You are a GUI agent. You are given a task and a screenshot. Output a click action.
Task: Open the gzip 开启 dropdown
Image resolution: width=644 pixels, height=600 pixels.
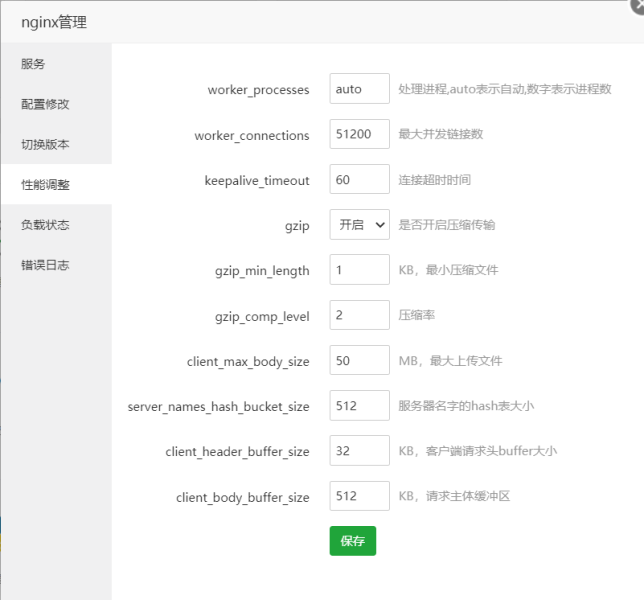click(x=359, y=225)
